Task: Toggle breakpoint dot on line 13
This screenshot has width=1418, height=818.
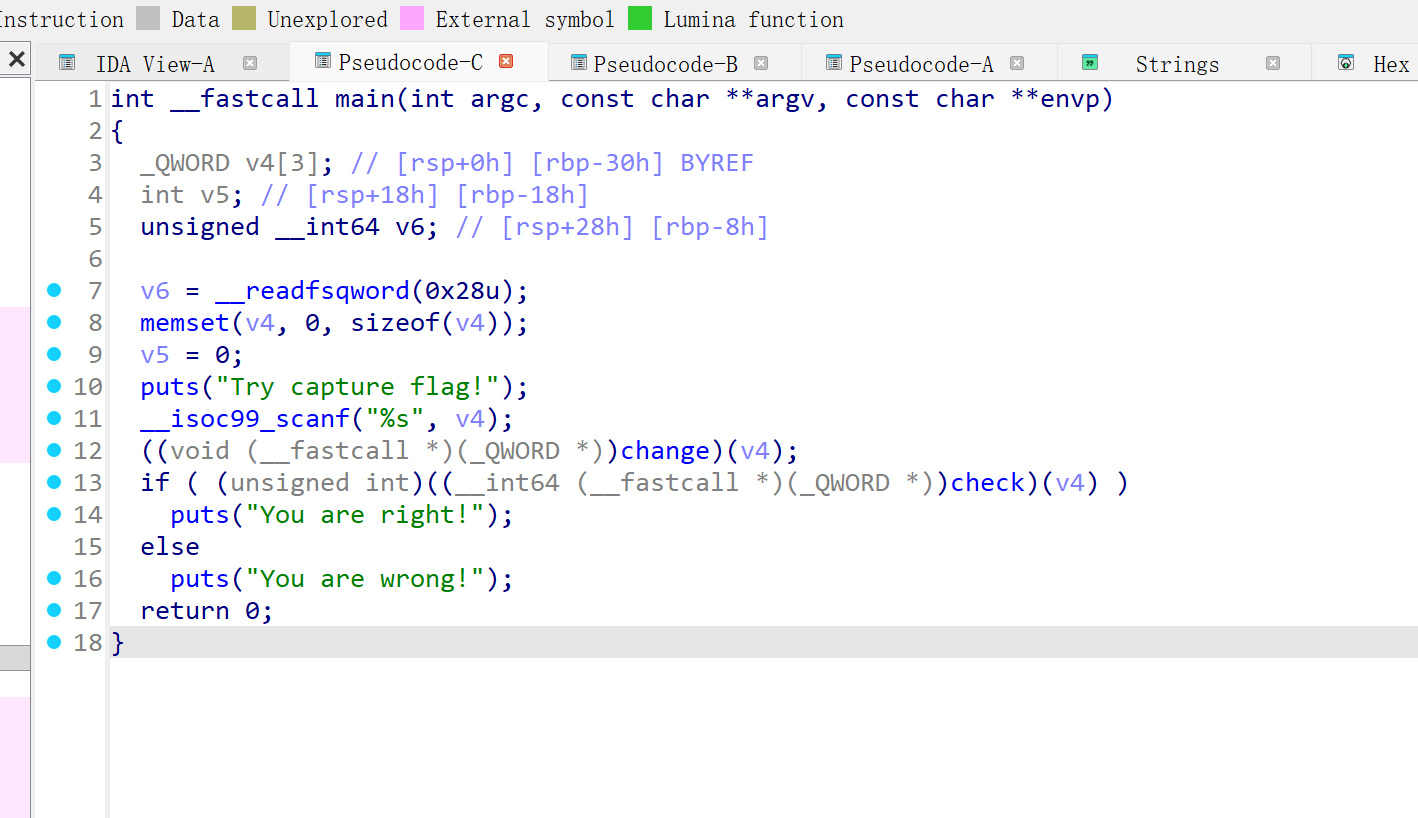Action: coord(54,482)
